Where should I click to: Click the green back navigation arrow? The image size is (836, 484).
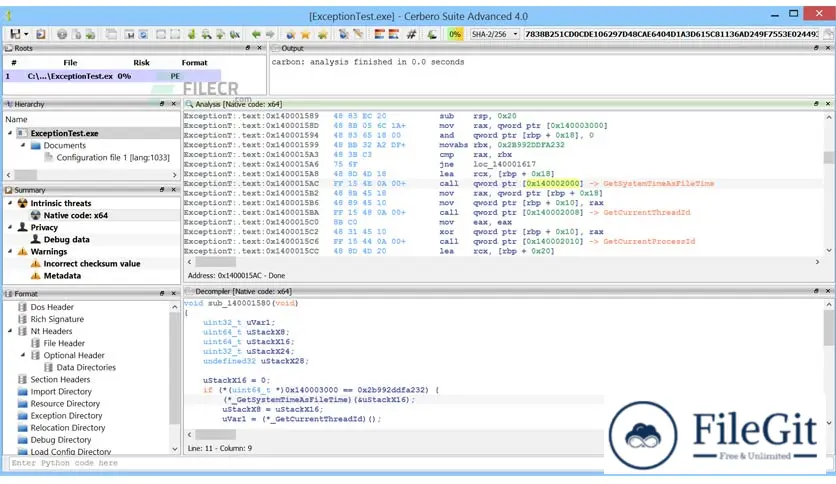(256, 34)
